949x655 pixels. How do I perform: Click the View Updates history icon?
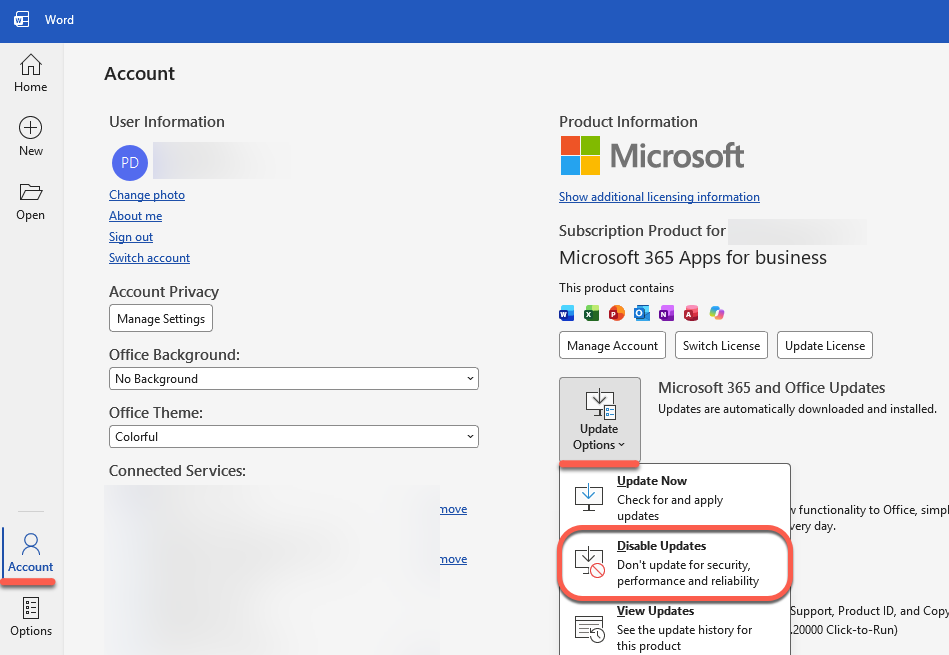pyautogui.click(x=589, y=629)
